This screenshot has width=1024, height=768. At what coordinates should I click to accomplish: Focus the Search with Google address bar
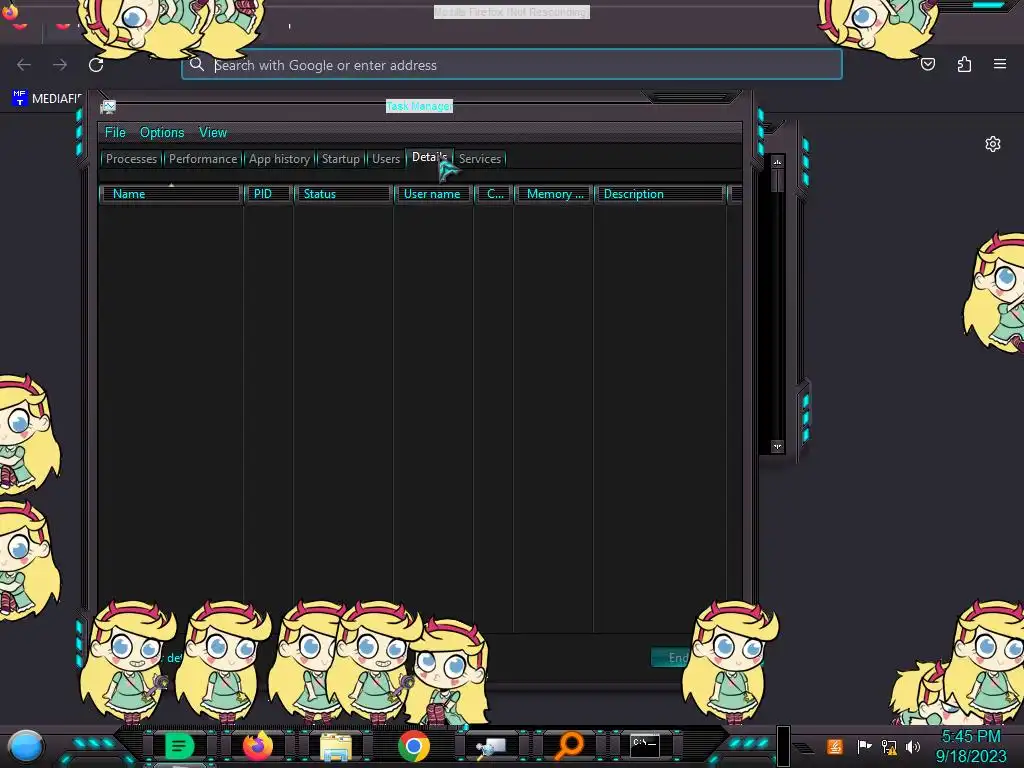[x=511, y=65]
